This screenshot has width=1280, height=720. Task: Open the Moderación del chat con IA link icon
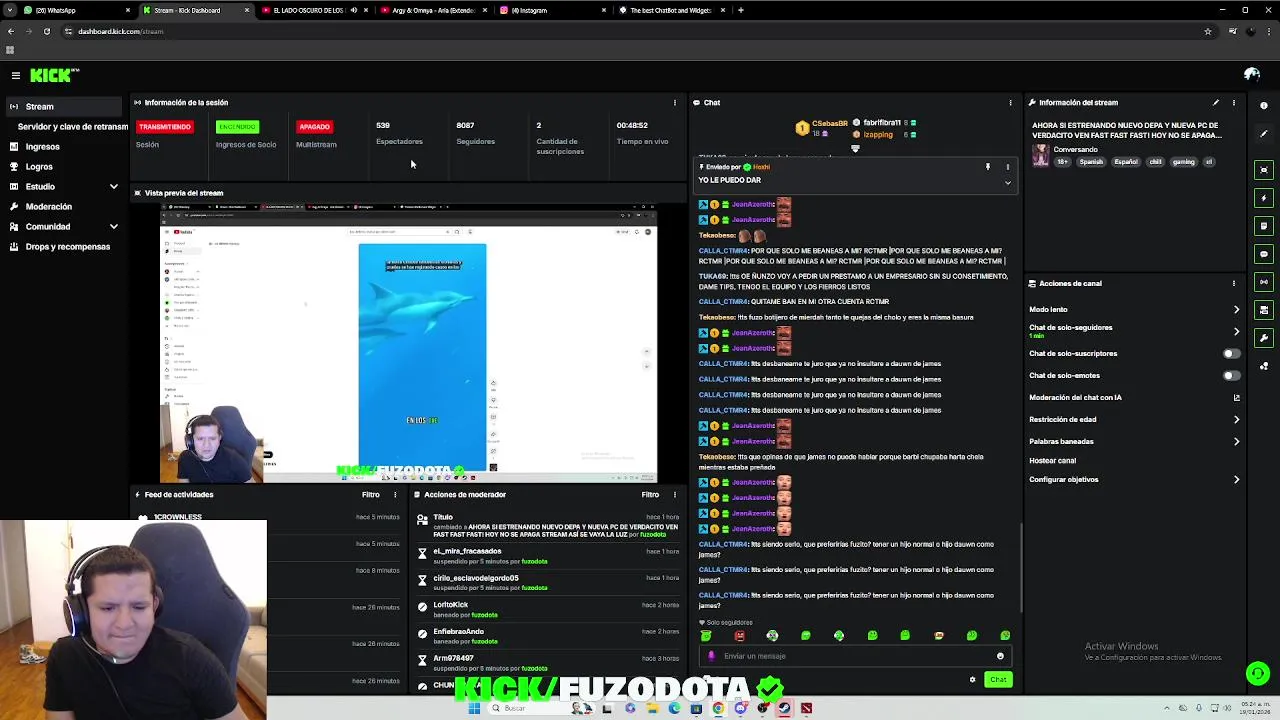pyautogui.click(x=1236, y=397)
